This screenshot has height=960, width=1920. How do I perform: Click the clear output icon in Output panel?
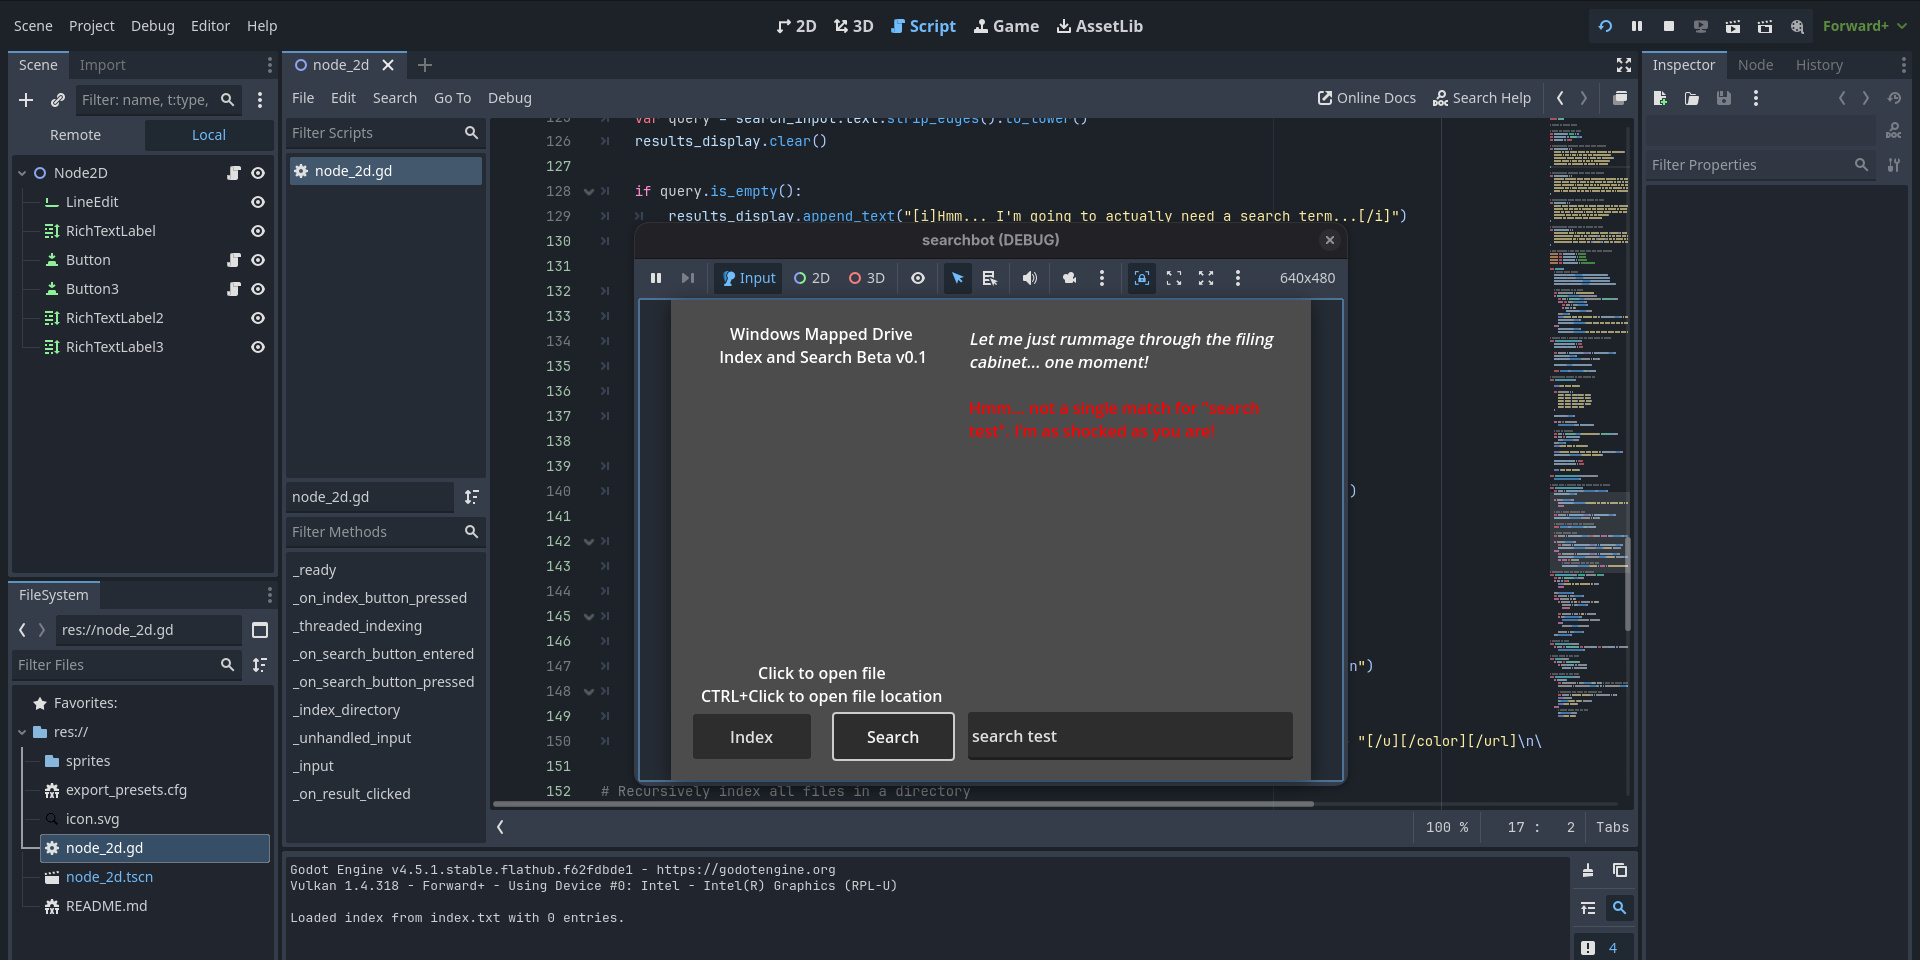(1588, 870)
